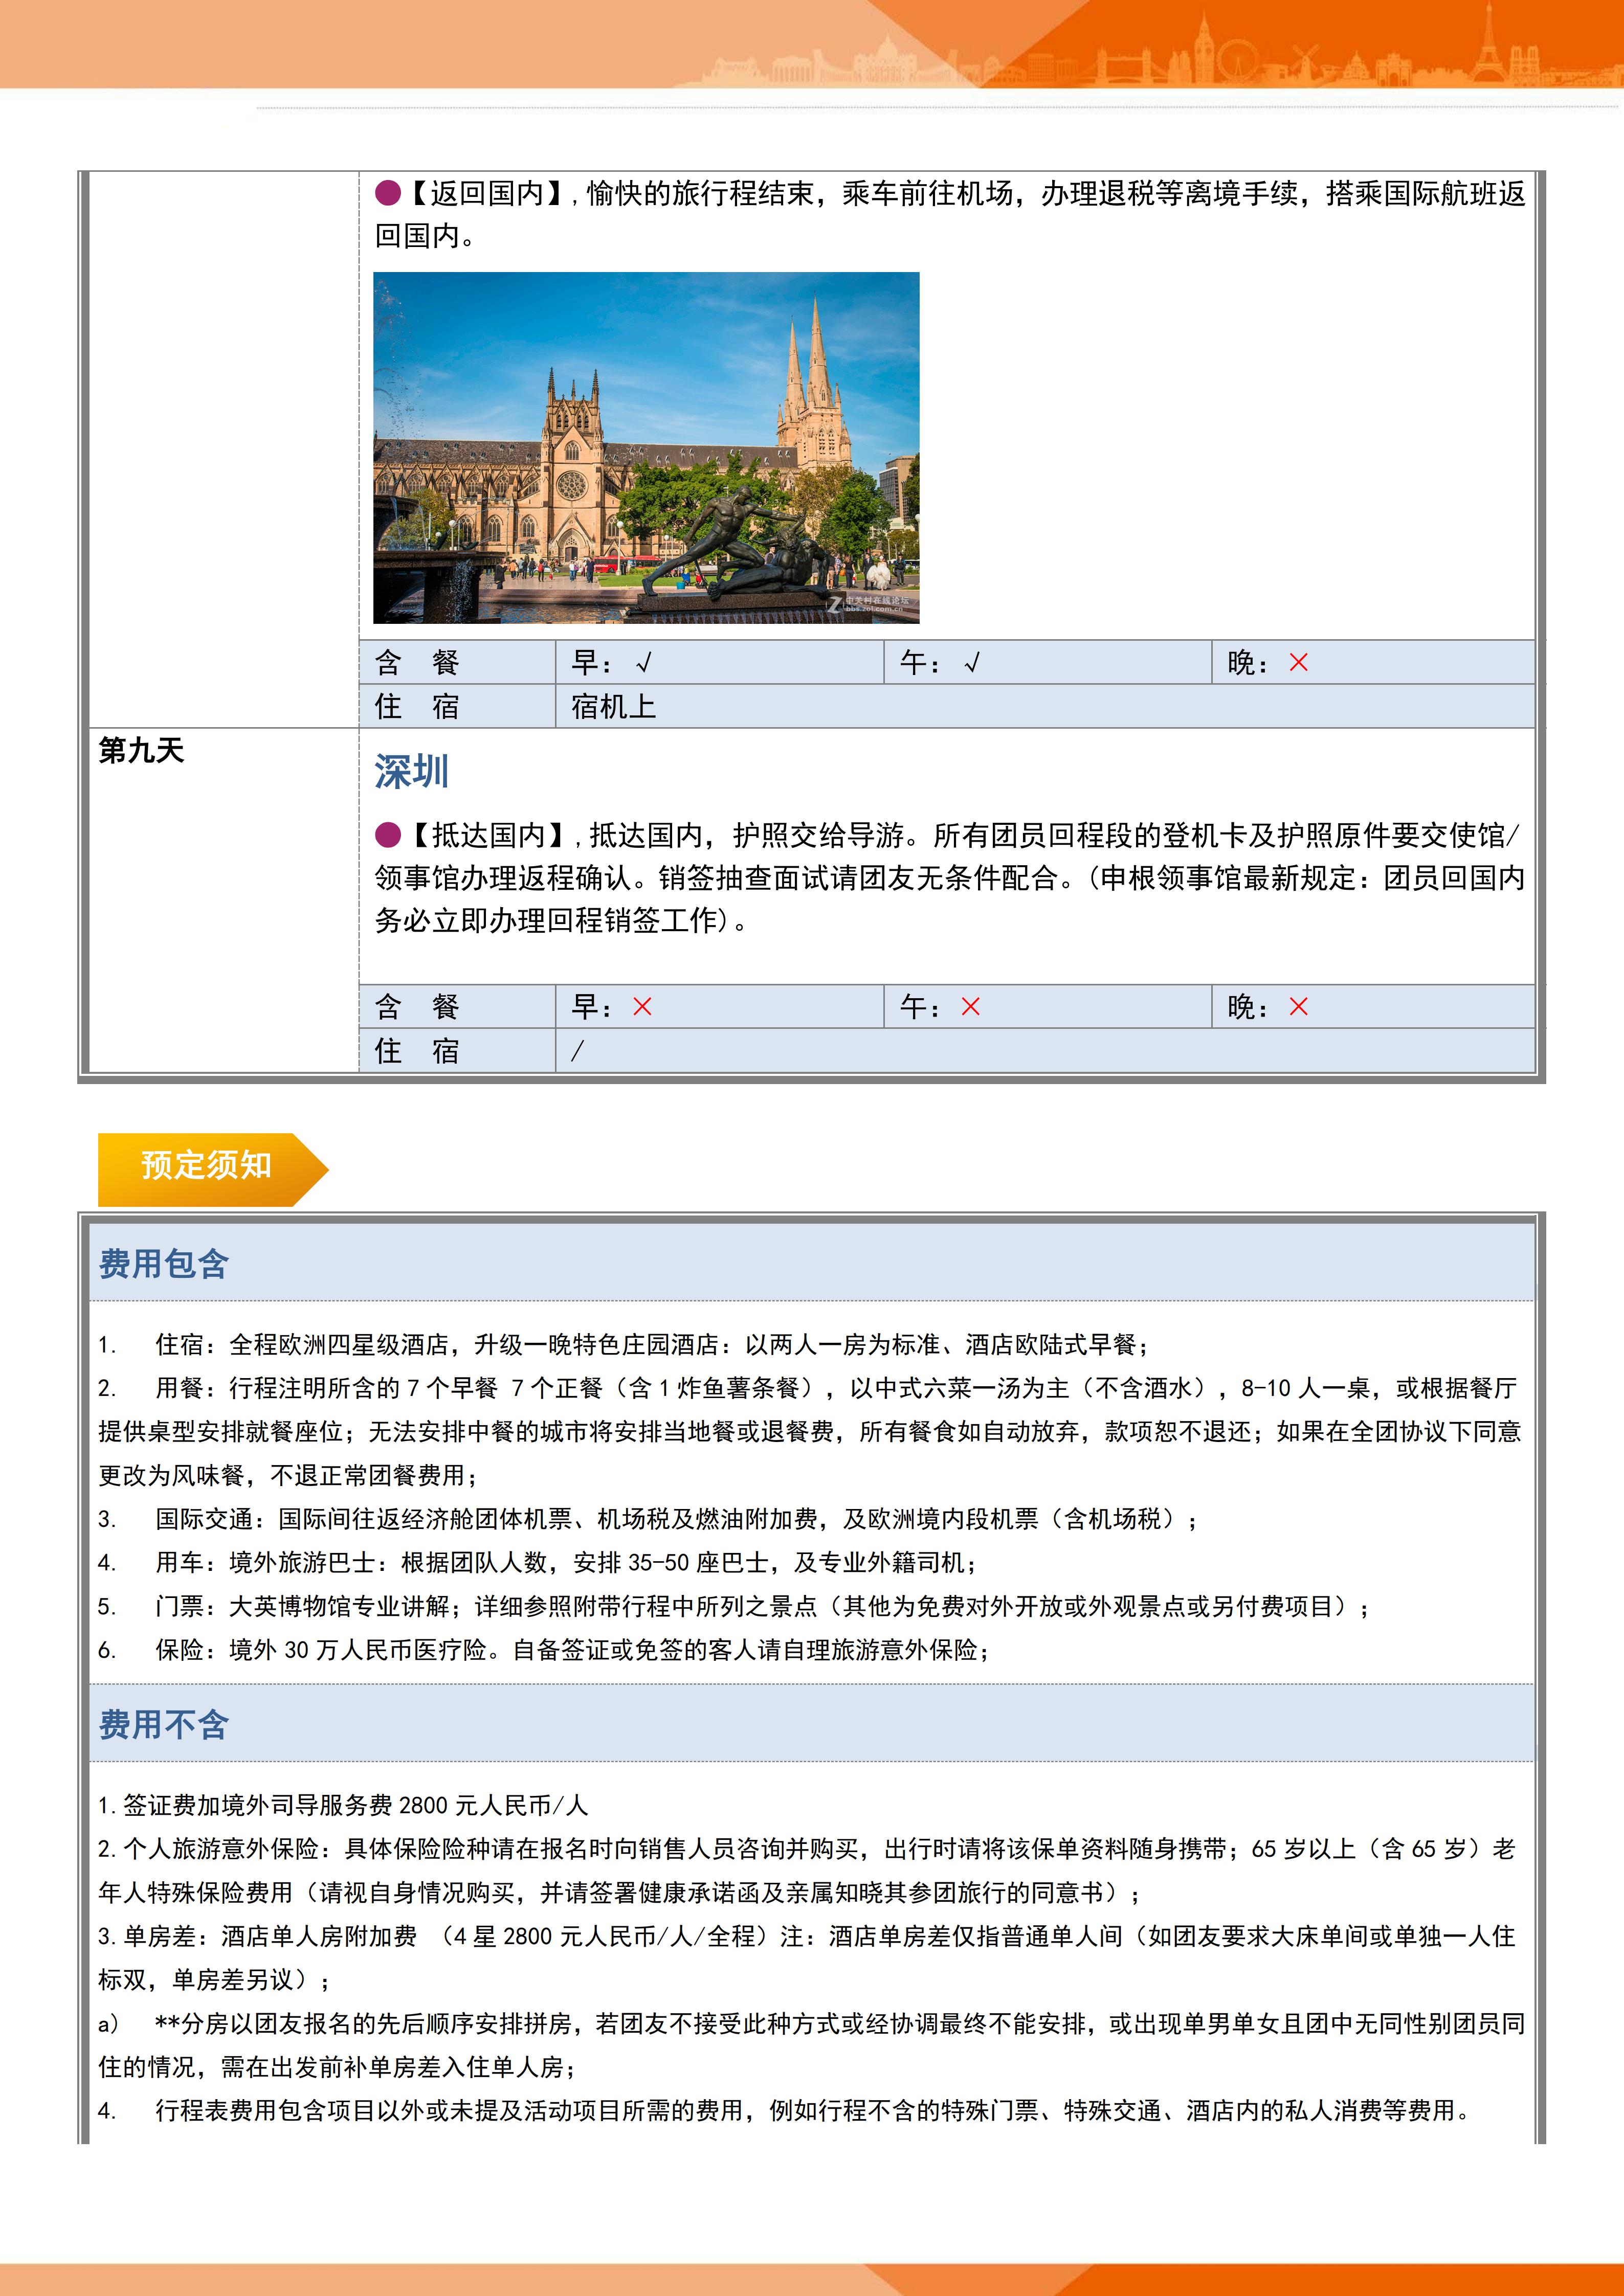Click the purple bullet before 【抵达国内】
The image size is (1624, 2296).
[388, 835]
